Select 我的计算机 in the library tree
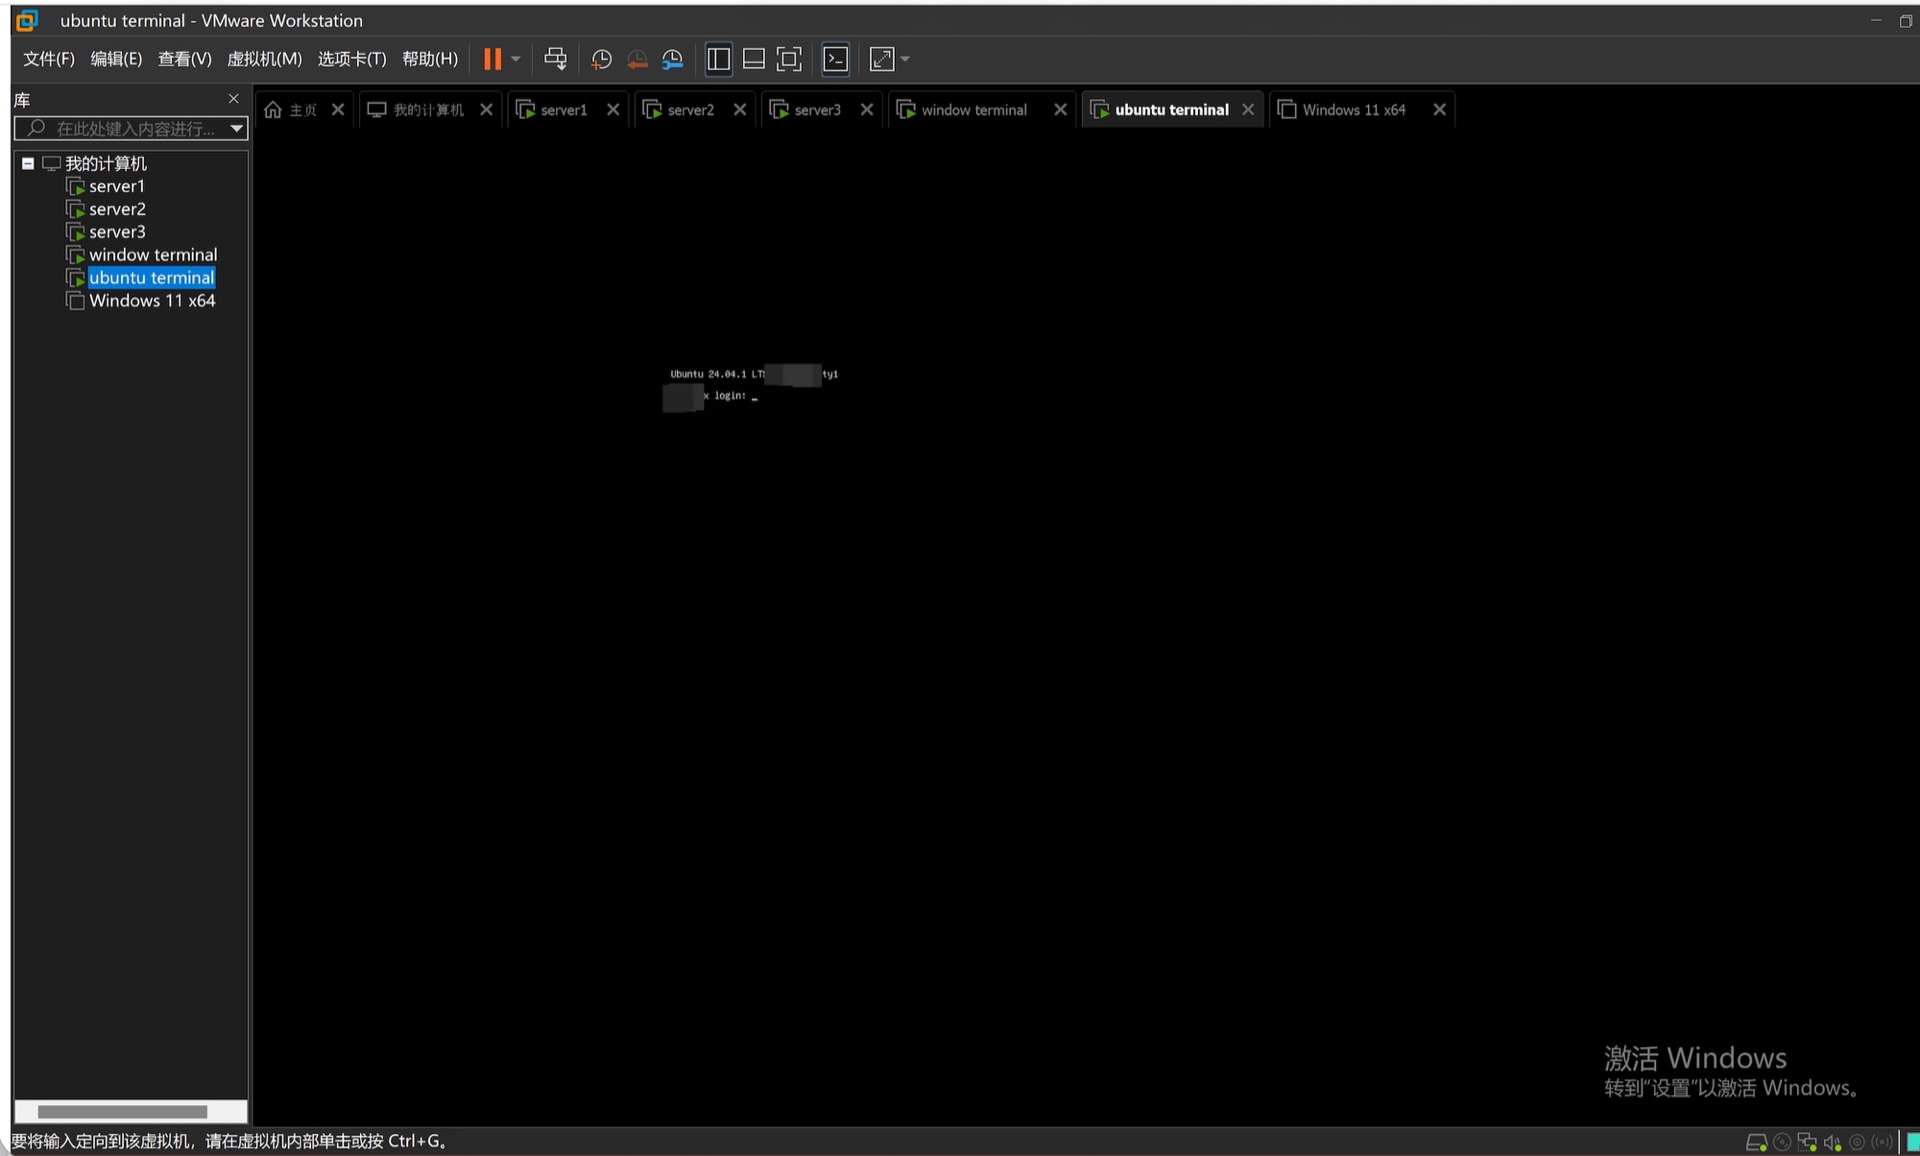This screenshot has width=1920, height=1156. [105, 163]
